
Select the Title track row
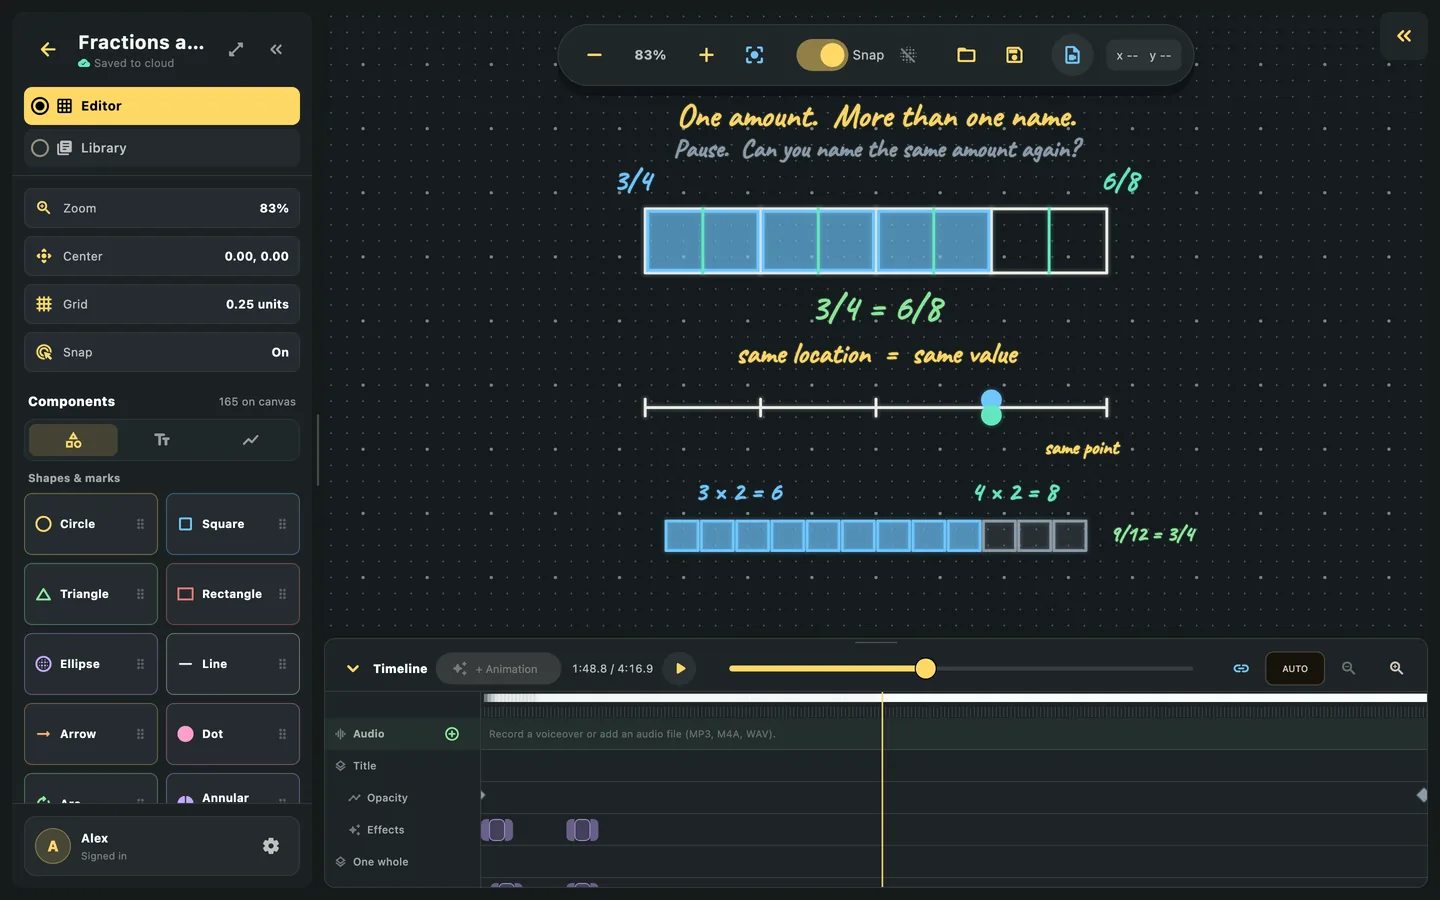(x=403, y=766)
